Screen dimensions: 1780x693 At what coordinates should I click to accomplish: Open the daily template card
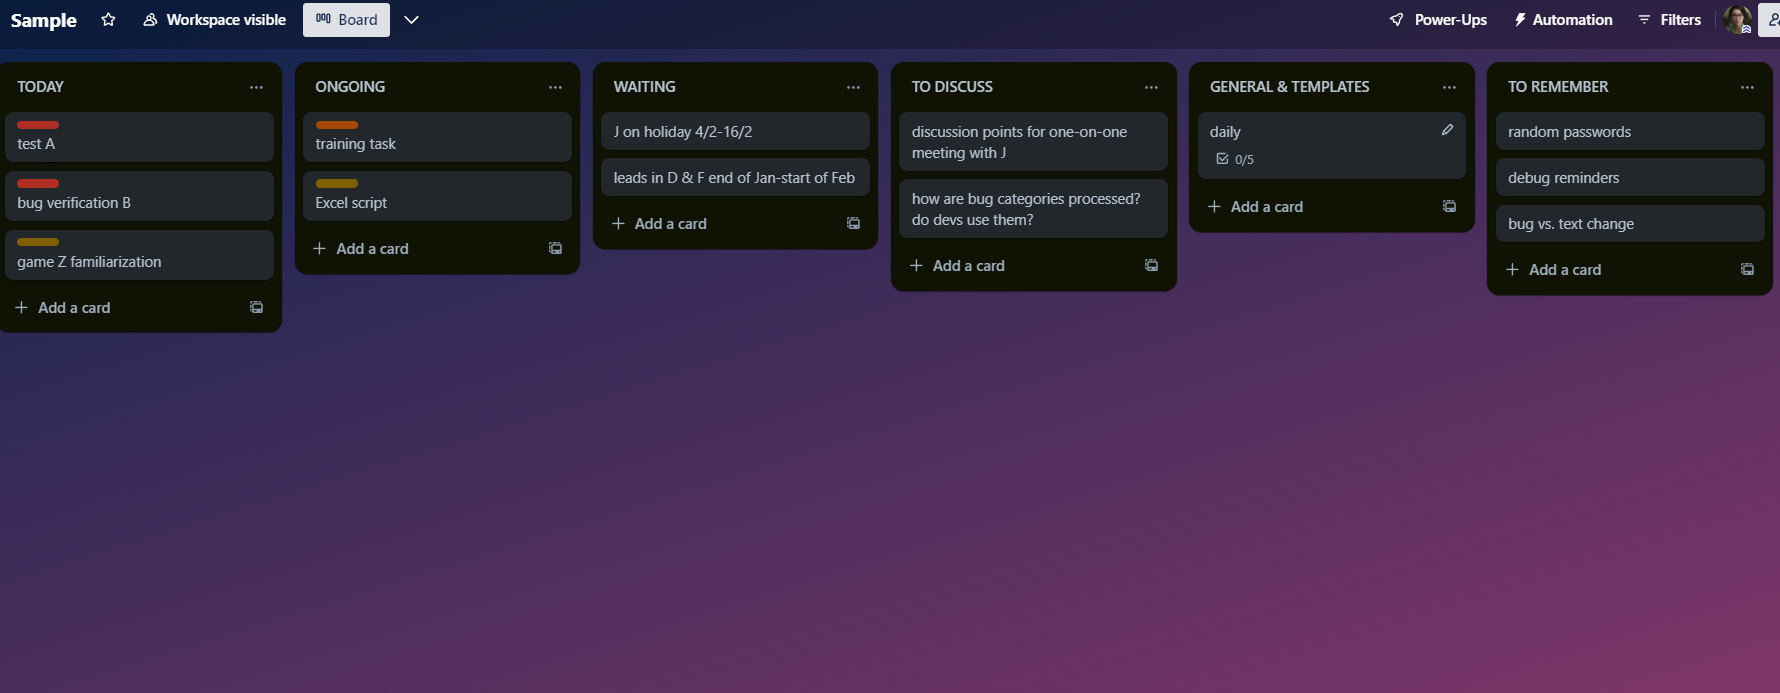(1331, 146)
